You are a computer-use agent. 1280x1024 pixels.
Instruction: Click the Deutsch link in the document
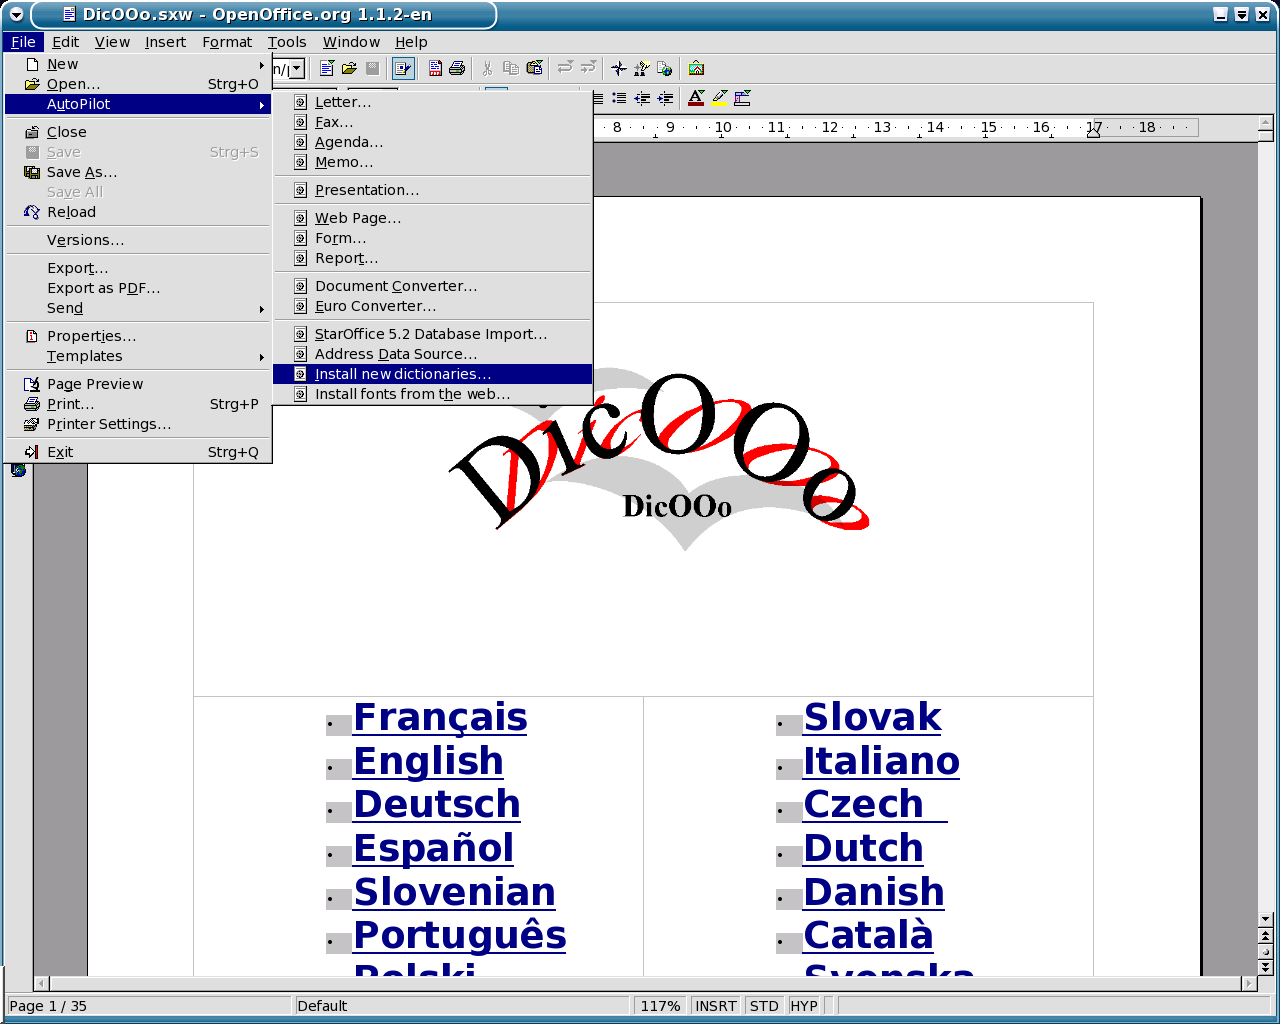[437, 804]
